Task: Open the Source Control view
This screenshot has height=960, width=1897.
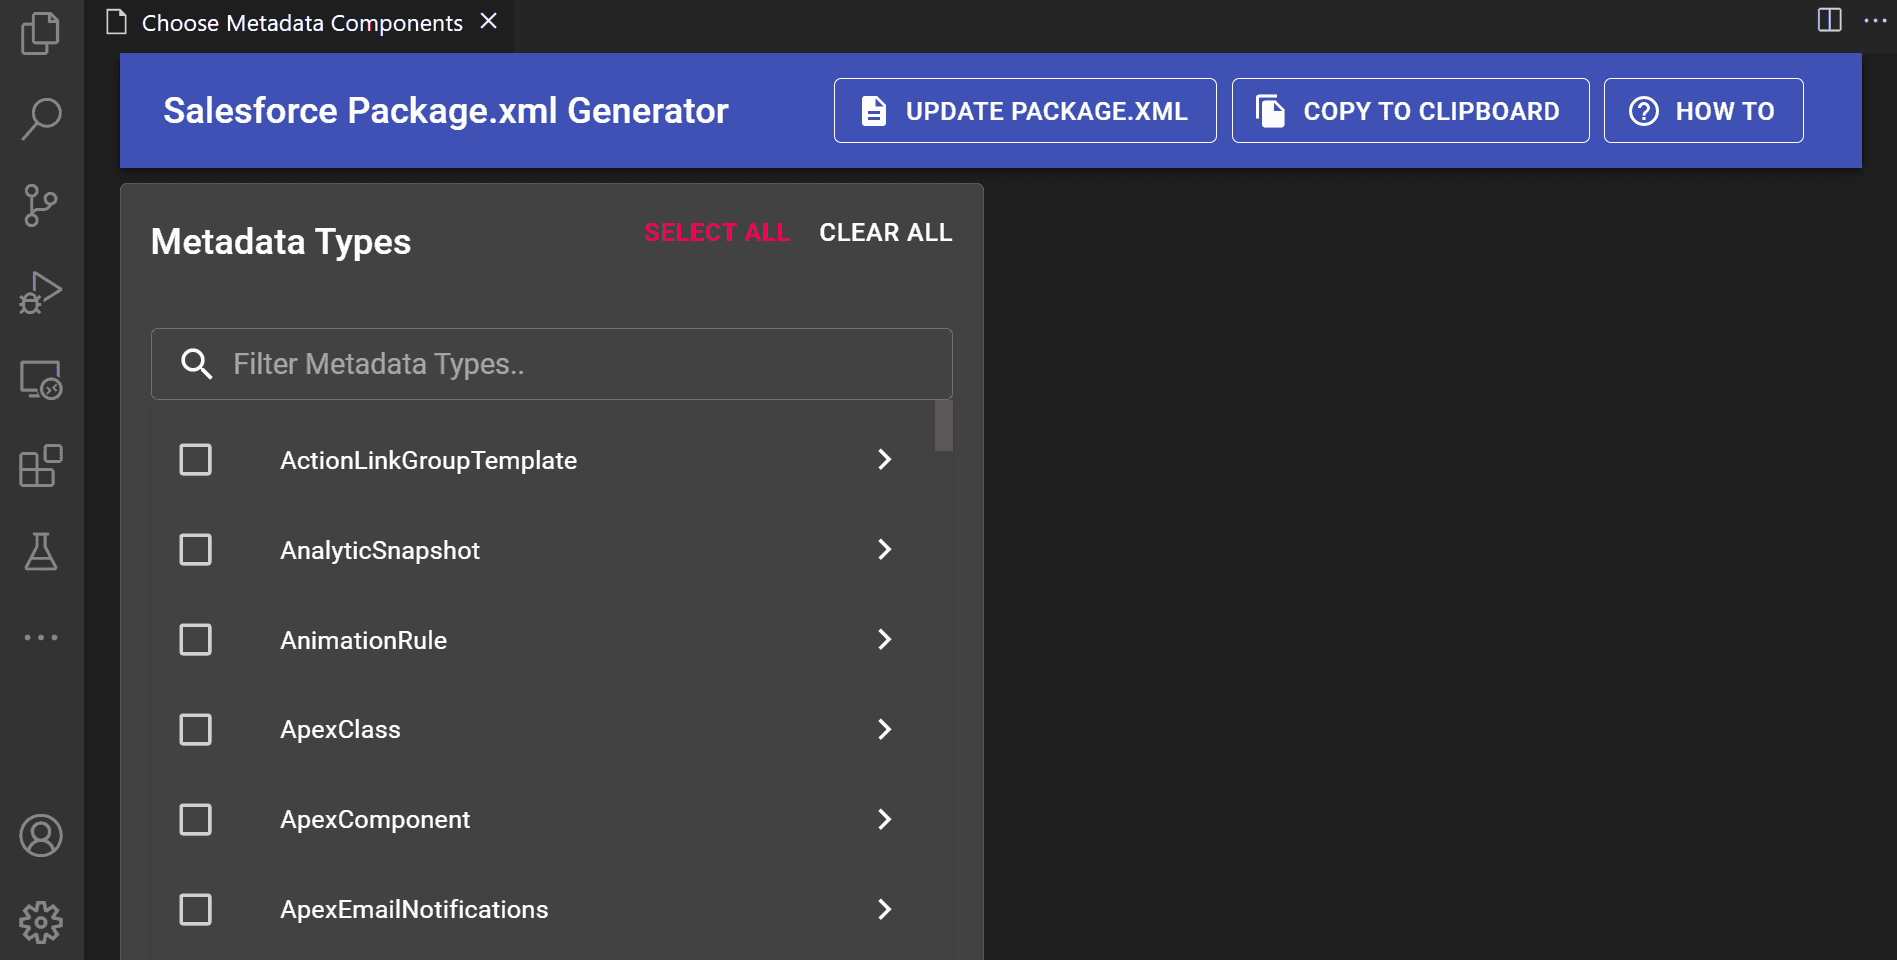Action: 41,206
